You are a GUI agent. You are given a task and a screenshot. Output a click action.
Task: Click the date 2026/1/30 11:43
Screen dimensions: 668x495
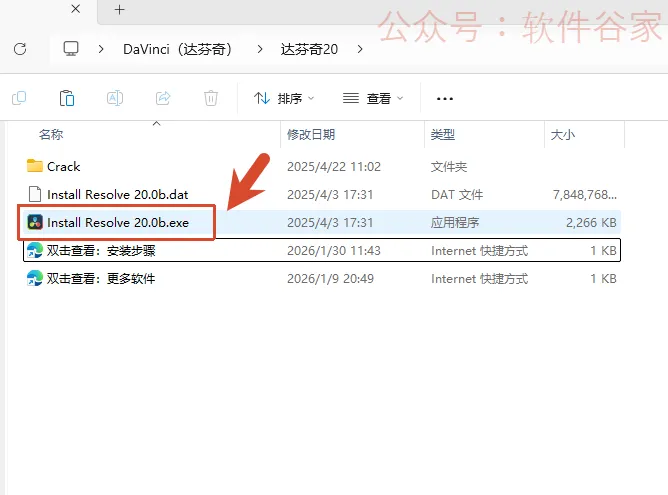tap(334, 251)
